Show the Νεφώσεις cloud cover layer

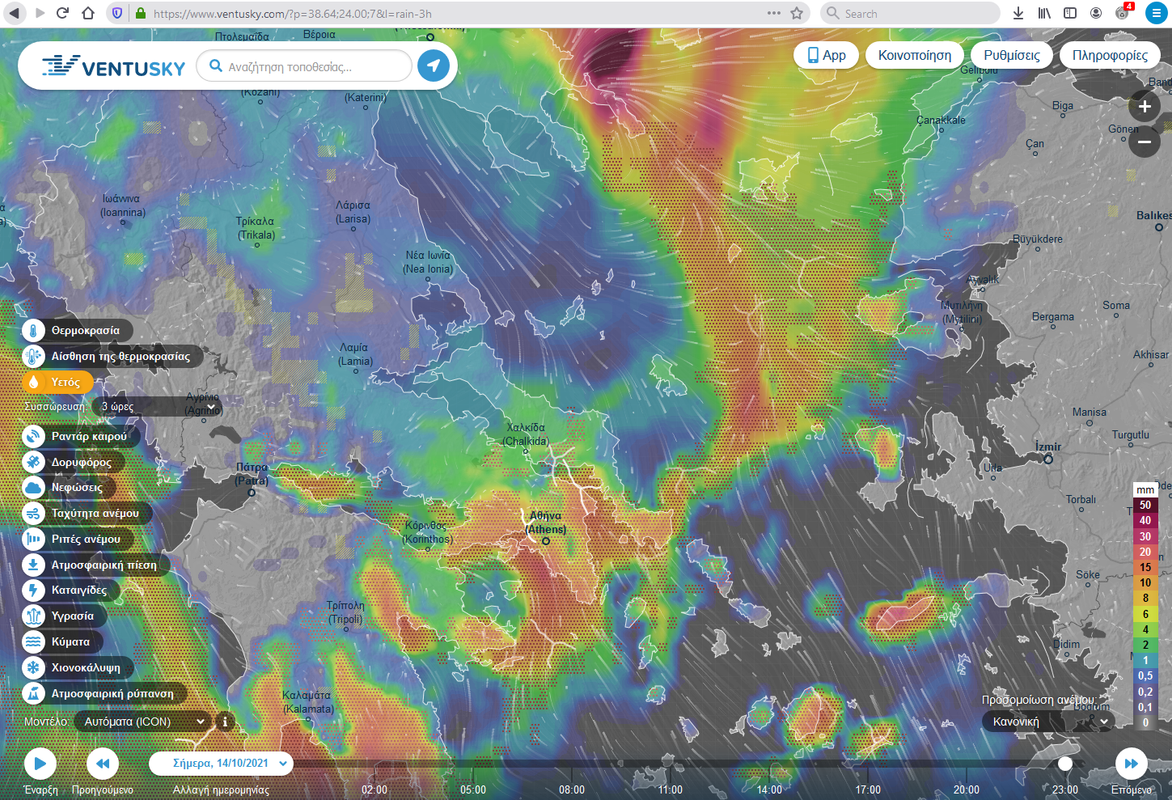(x=69, y=487)
